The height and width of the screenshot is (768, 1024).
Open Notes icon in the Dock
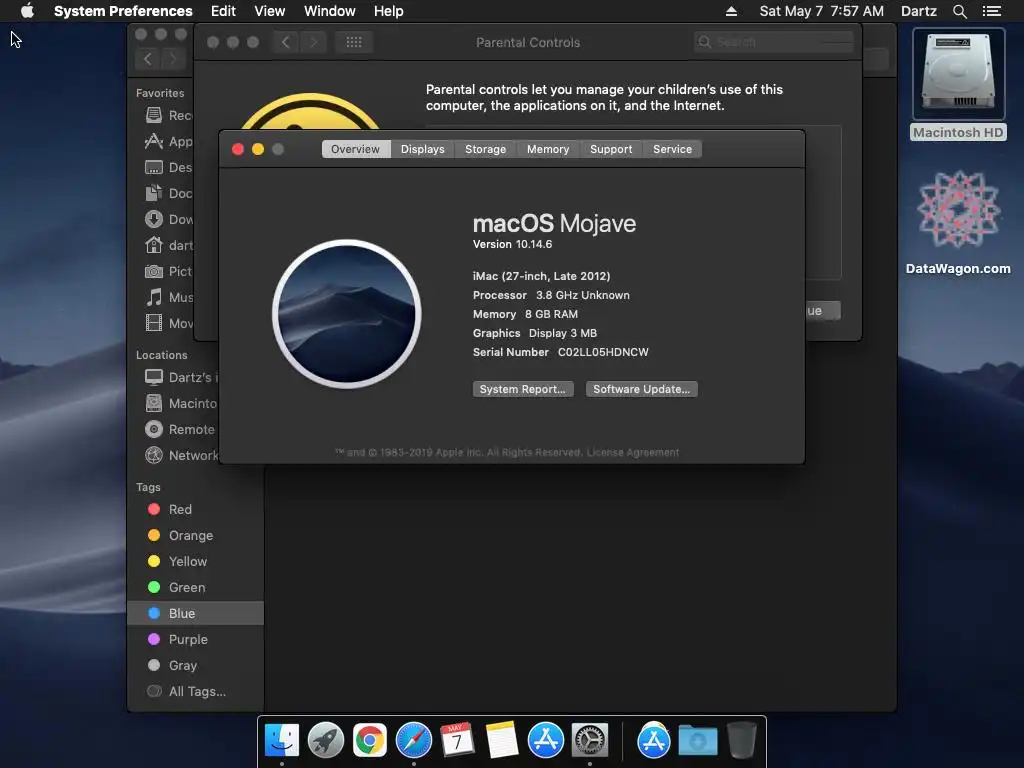(x=502, y=741)
